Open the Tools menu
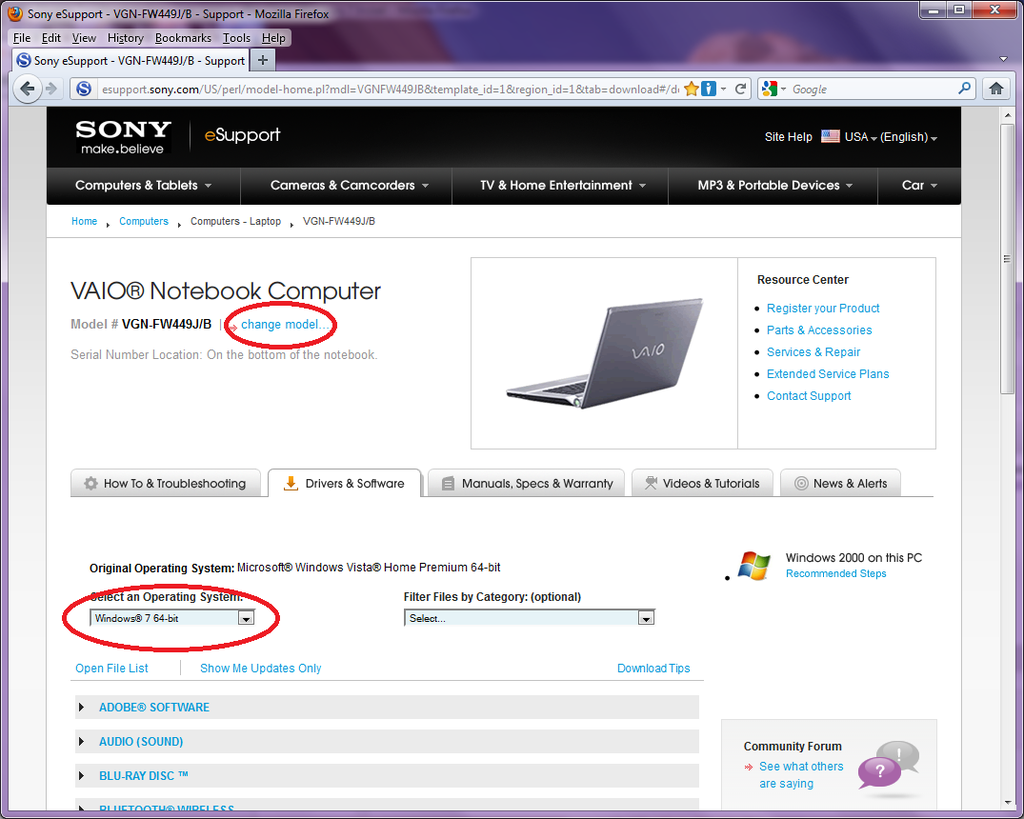1024x819 pixels. [236, 38]
